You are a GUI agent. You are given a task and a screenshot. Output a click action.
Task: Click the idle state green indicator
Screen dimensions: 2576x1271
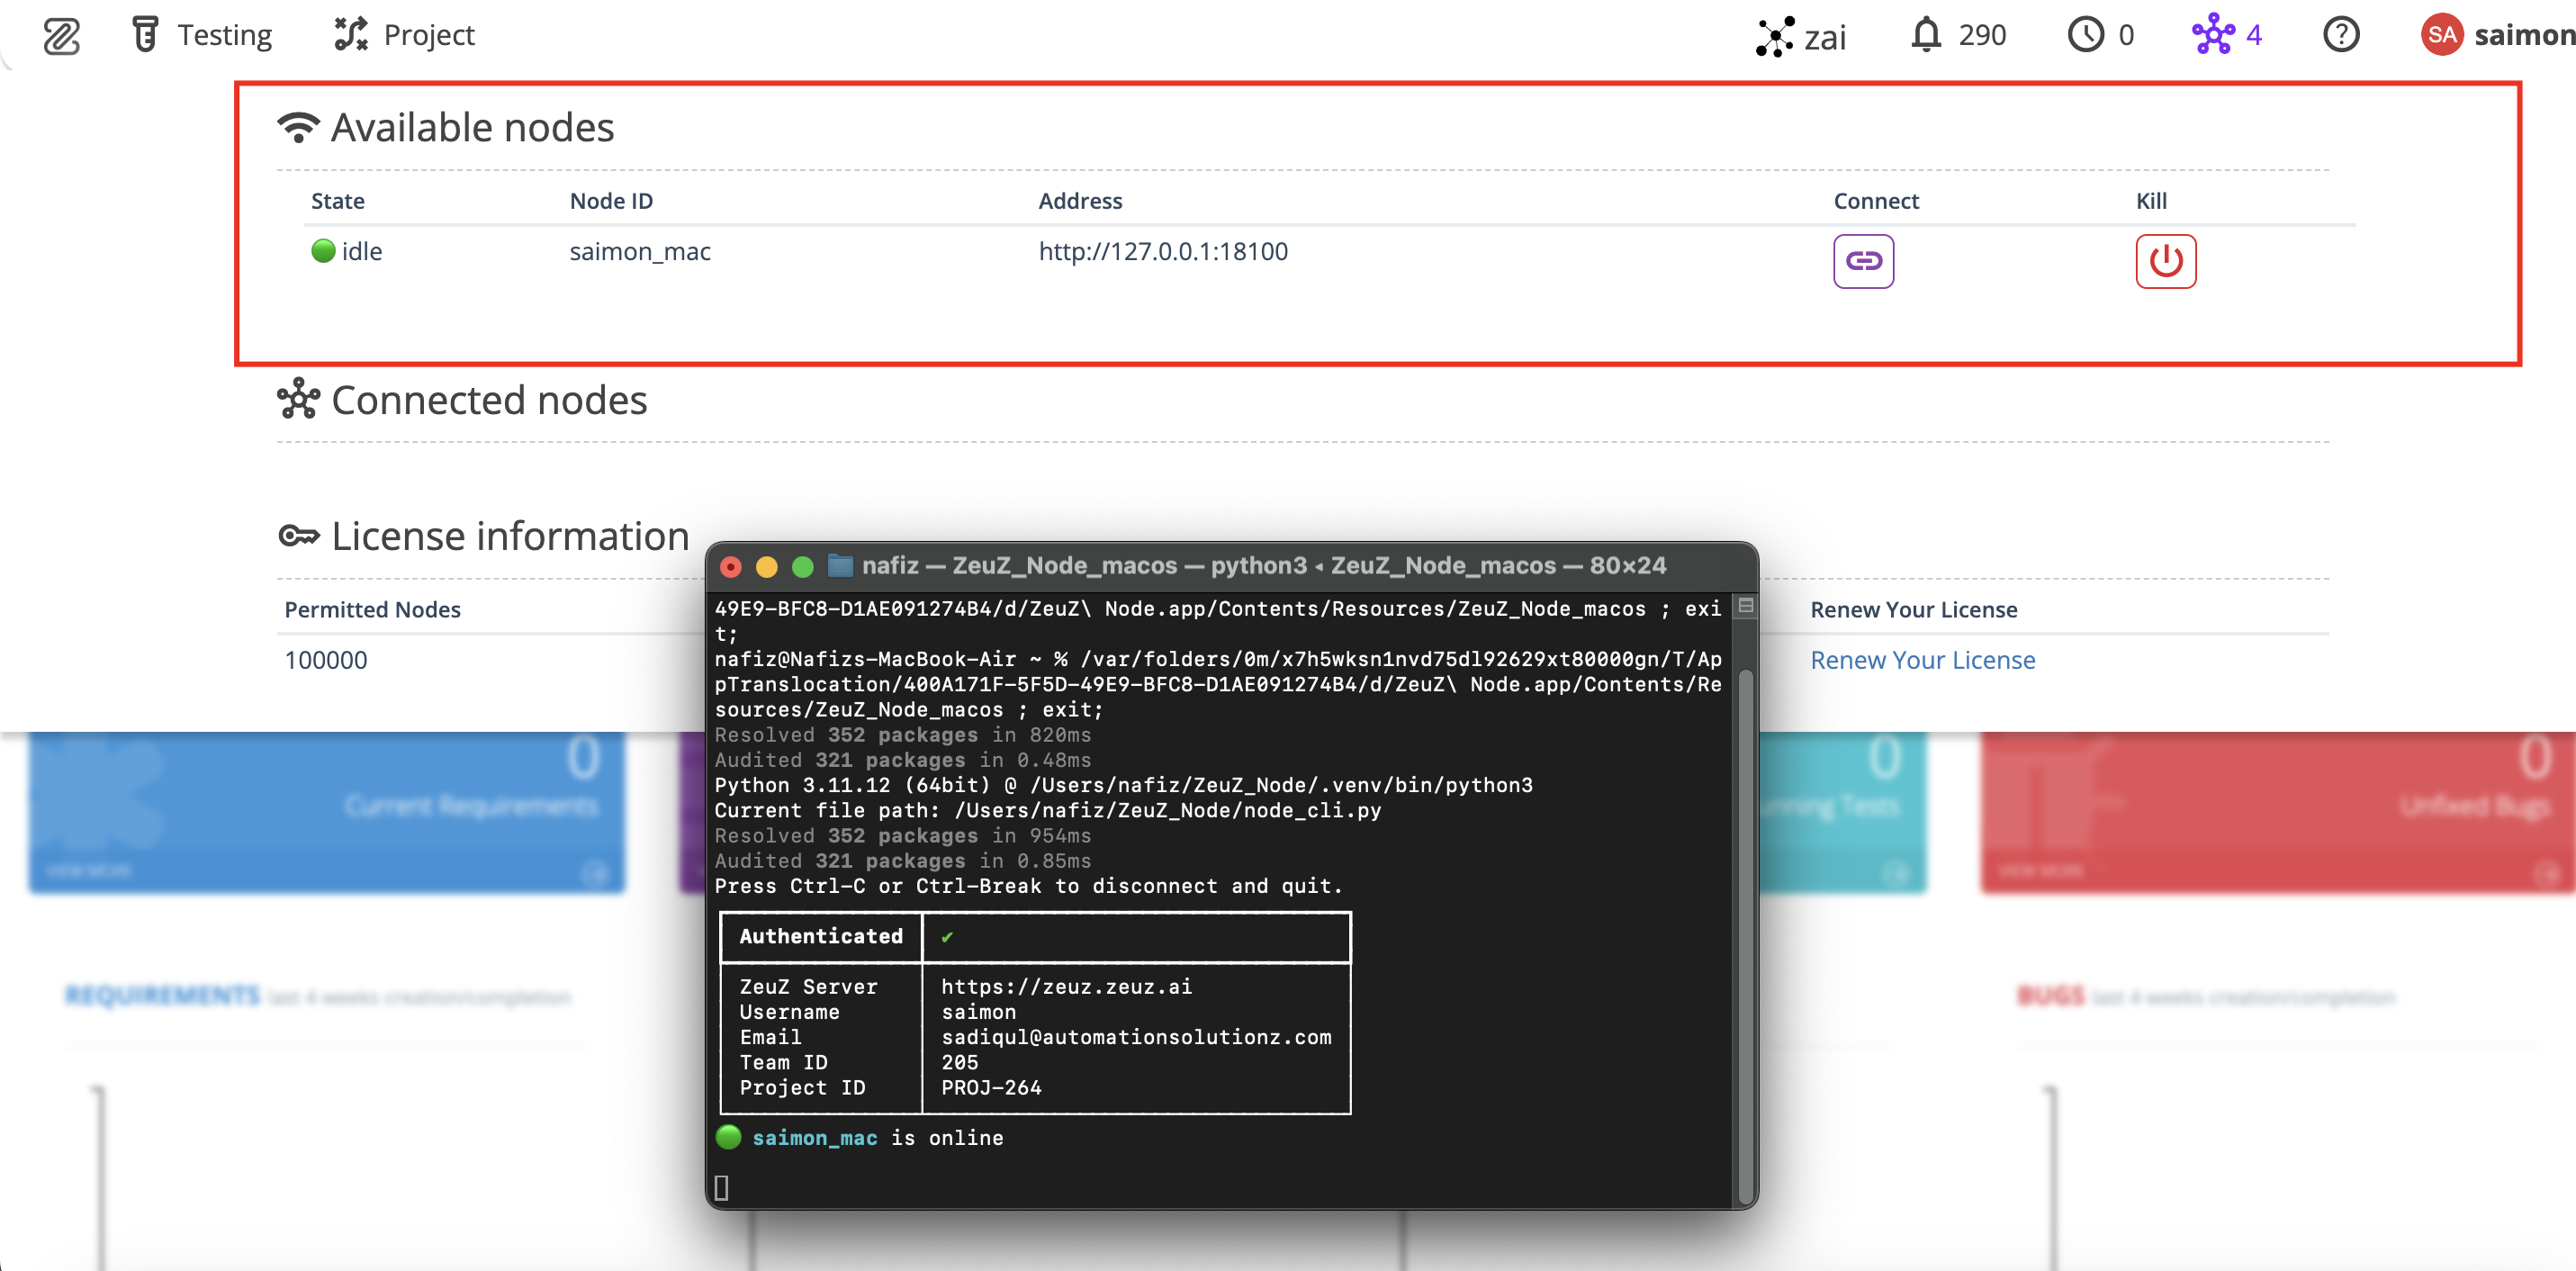click(x=323, y=251)
